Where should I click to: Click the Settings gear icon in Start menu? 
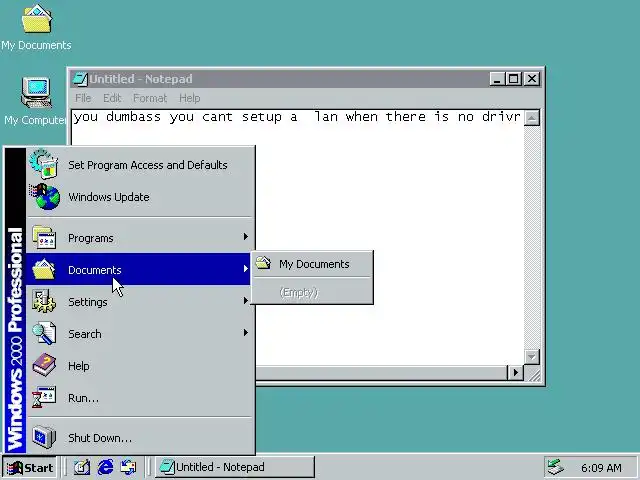(x=44, y=301)
